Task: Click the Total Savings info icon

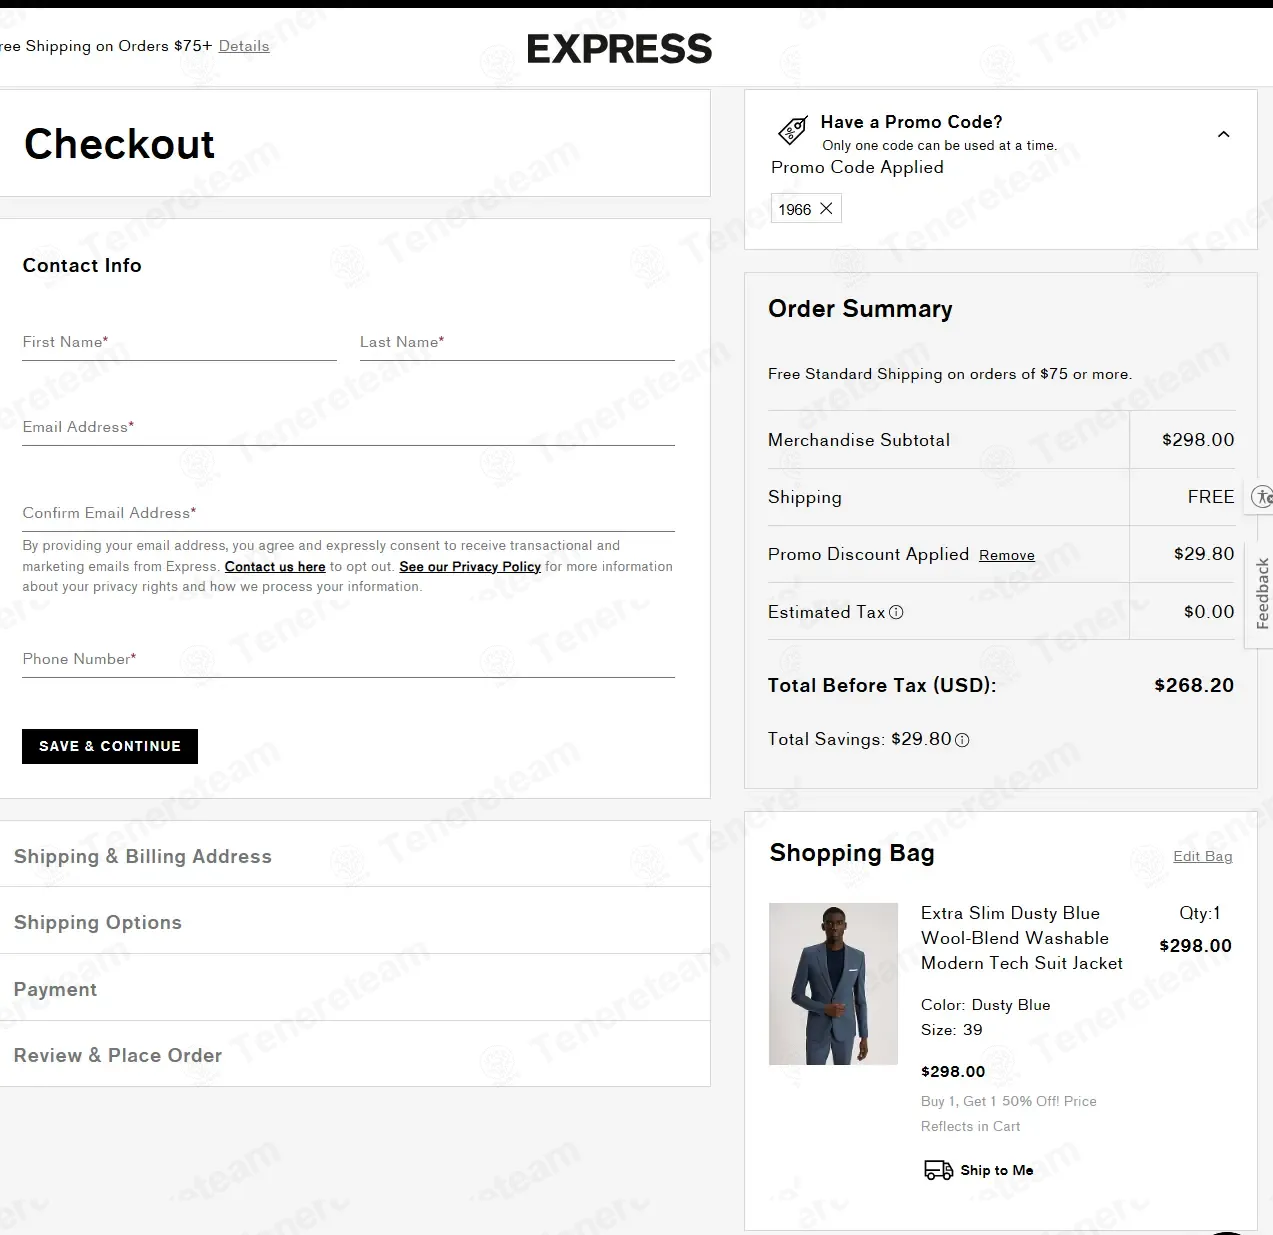Action: 962,740
